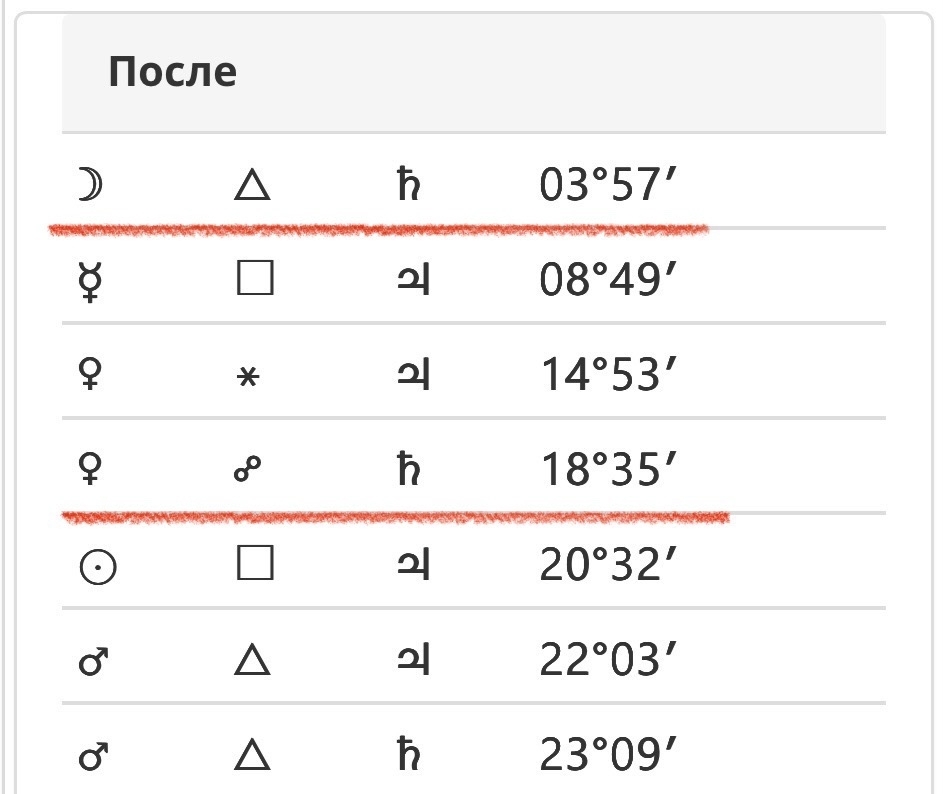Click the square aspect in the Mercury row
Screen dimensions: 943x794
[x=254, y=282]
